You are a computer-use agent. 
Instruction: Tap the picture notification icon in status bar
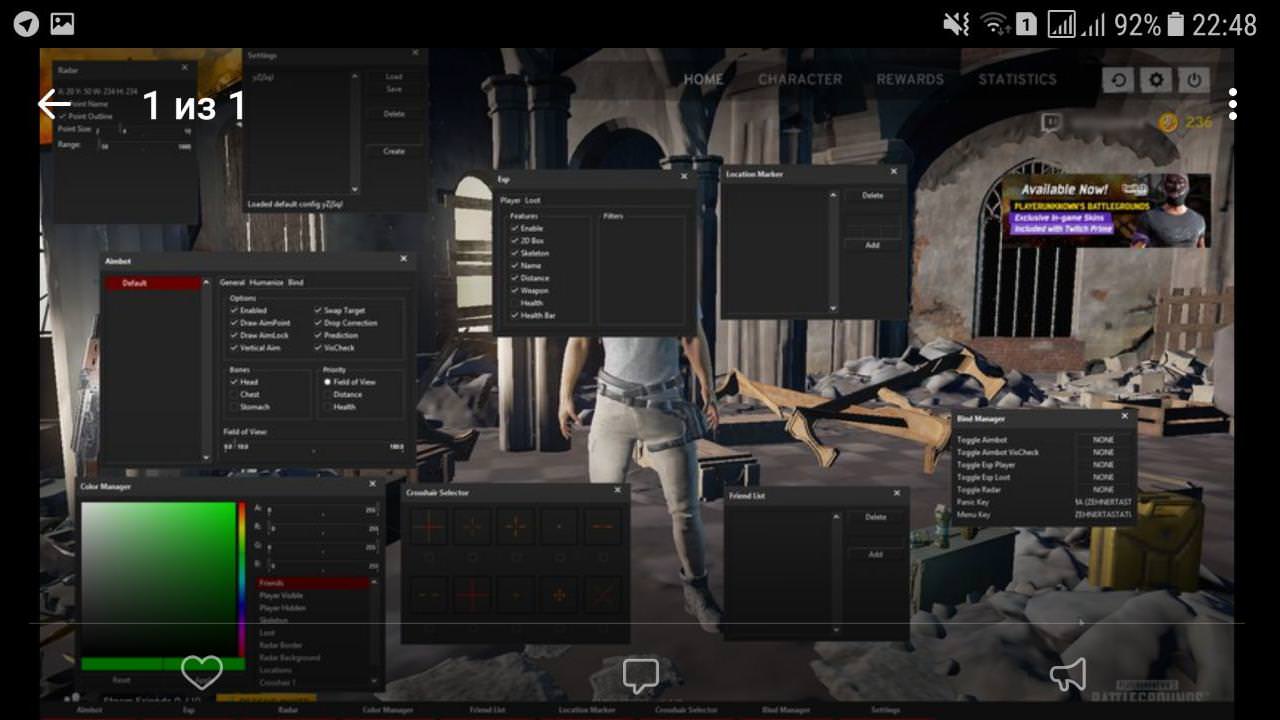pyautogui.click(x=62, y=24)
